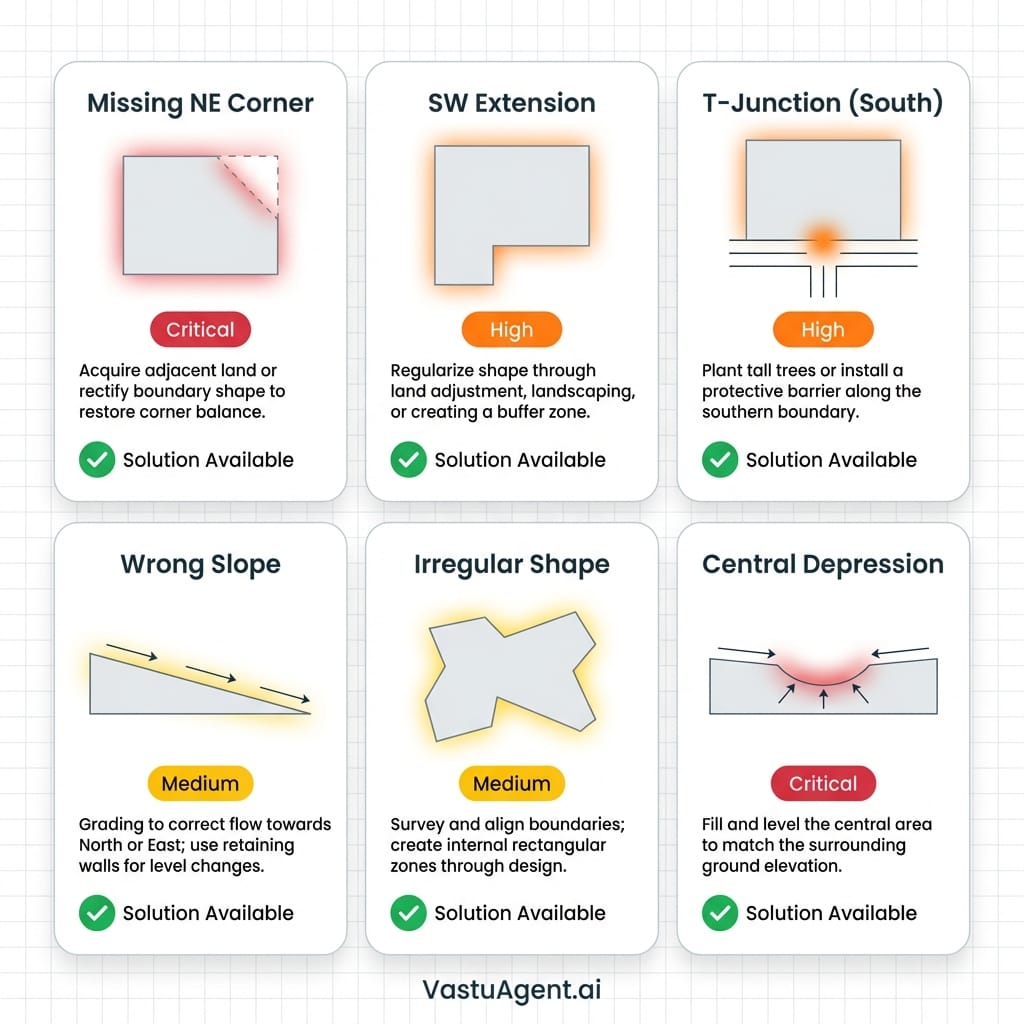Screen dimensions: 1024x1024
Task: Open the VastuAgent.ai link at the bottom
Action: (512, 989)
